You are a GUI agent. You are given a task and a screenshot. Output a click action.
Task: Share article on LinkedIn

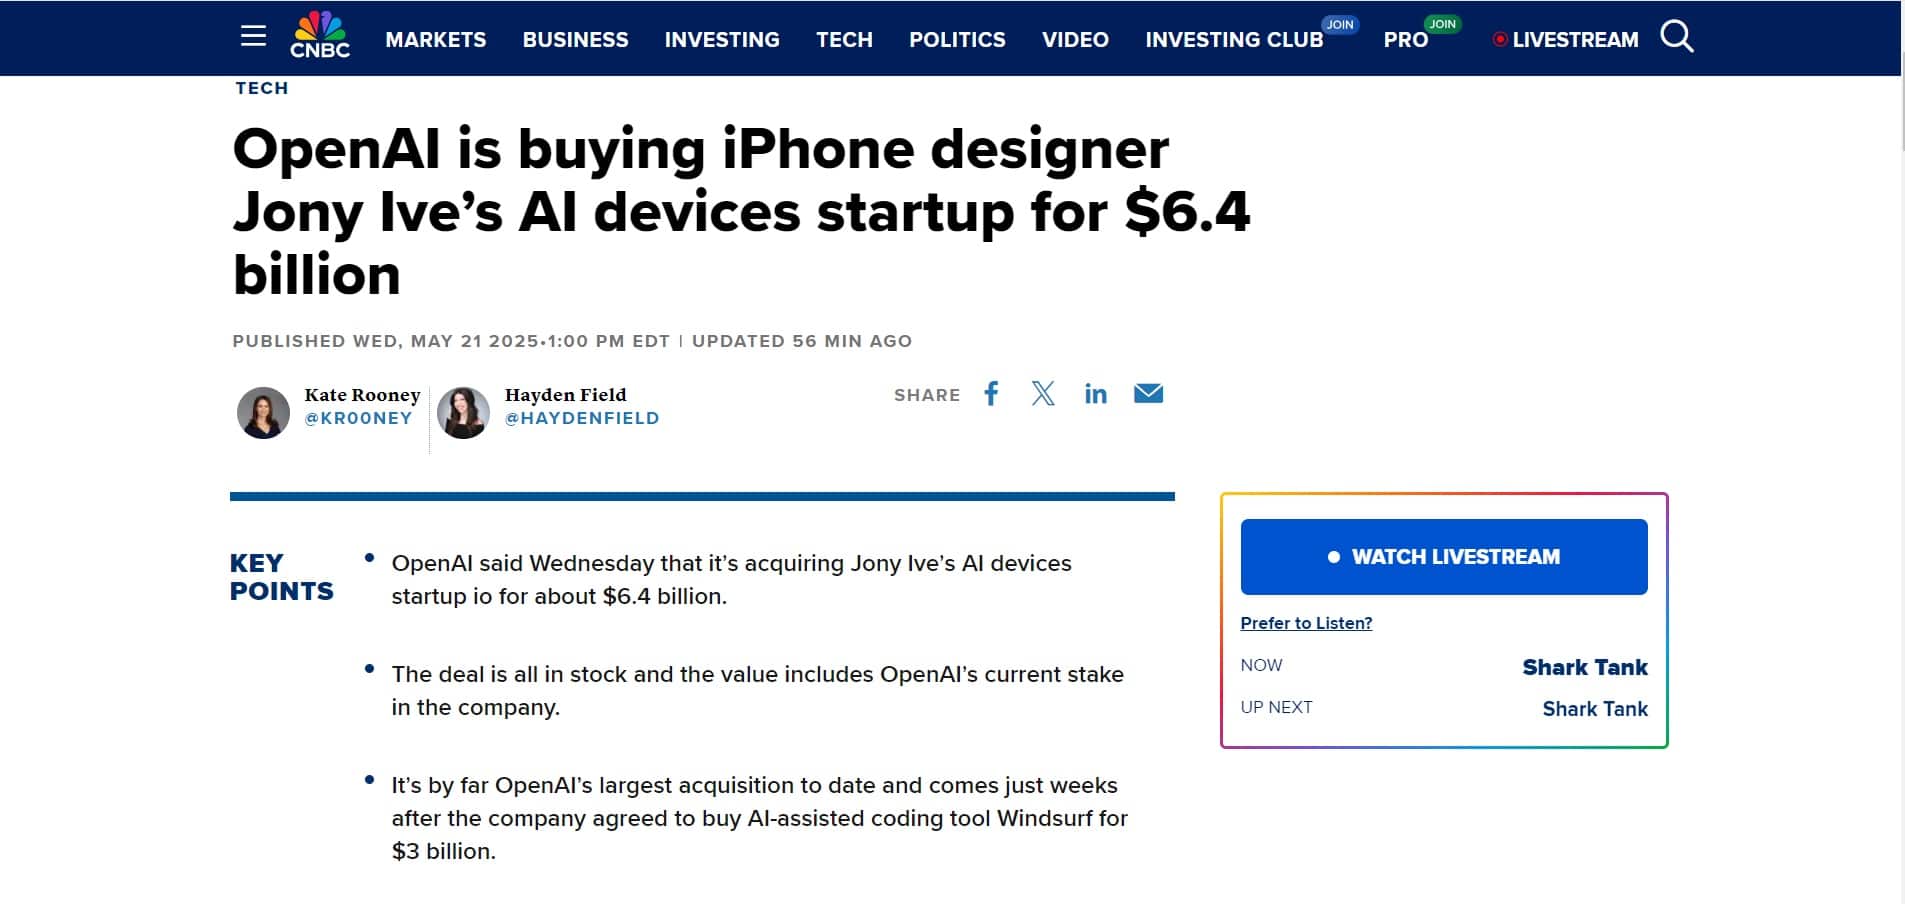[x=1095, y=394]
